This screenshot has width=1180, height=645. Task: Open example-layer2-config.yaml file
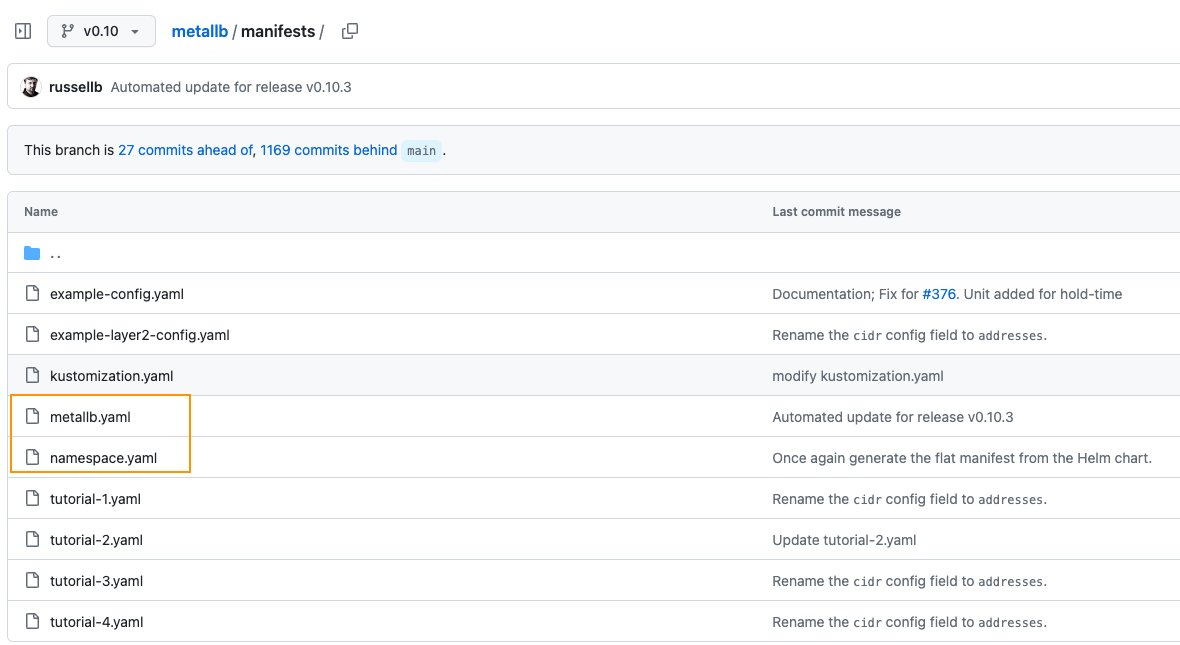(x=140, y=335)
